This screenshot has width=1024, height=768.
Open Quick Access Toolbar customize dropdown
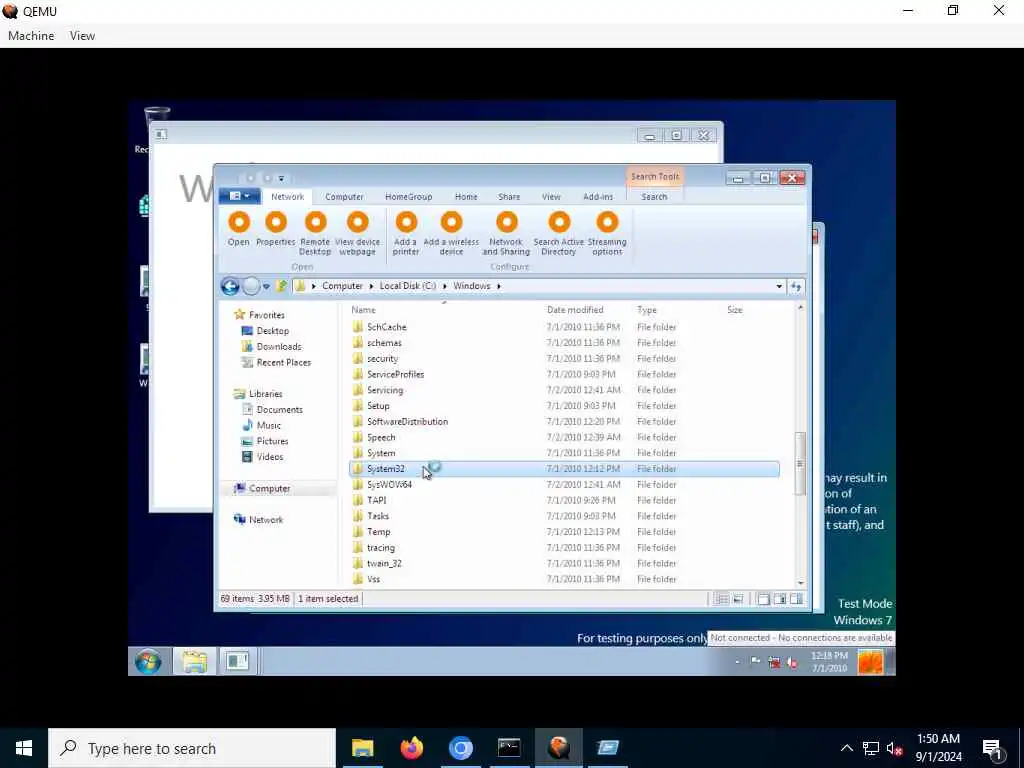[281, 178]
